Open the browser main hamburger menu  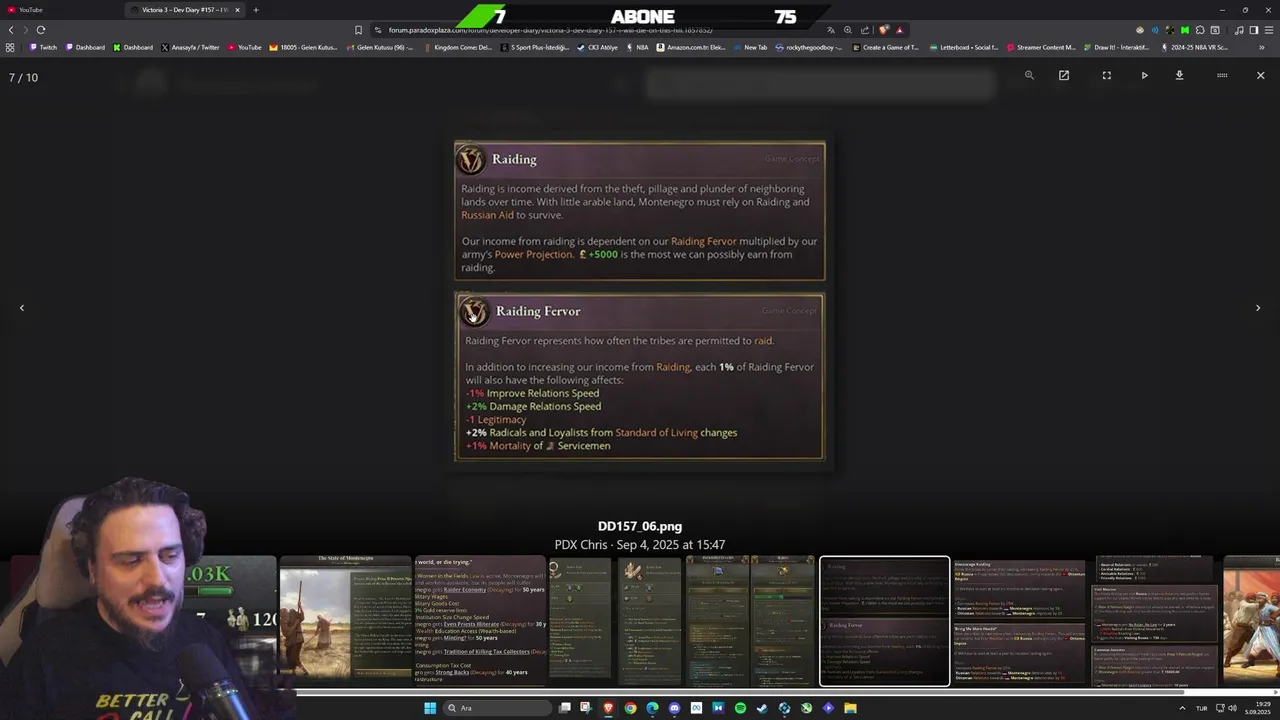pos(1269,30)
